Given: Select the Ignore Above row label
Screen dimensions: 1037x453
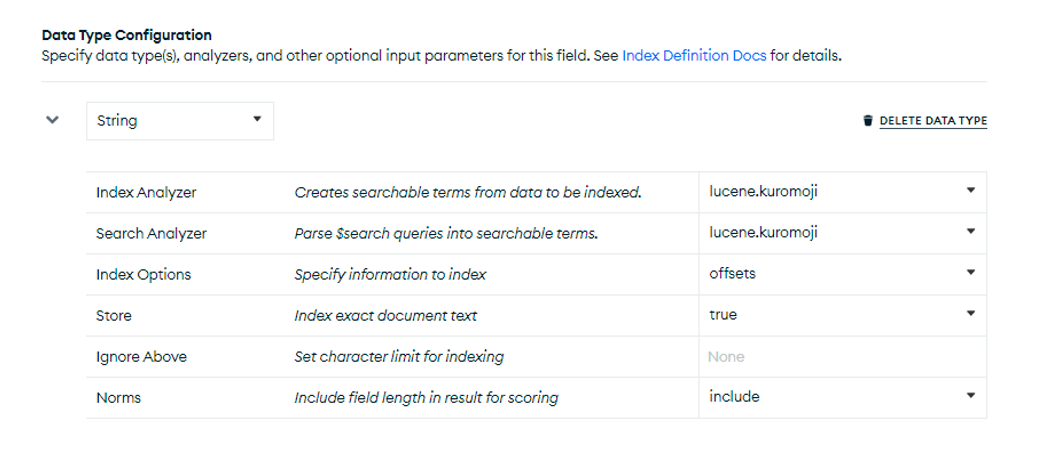Looking at the screenshot, I should pyautogui.click(x=142, y=357).
